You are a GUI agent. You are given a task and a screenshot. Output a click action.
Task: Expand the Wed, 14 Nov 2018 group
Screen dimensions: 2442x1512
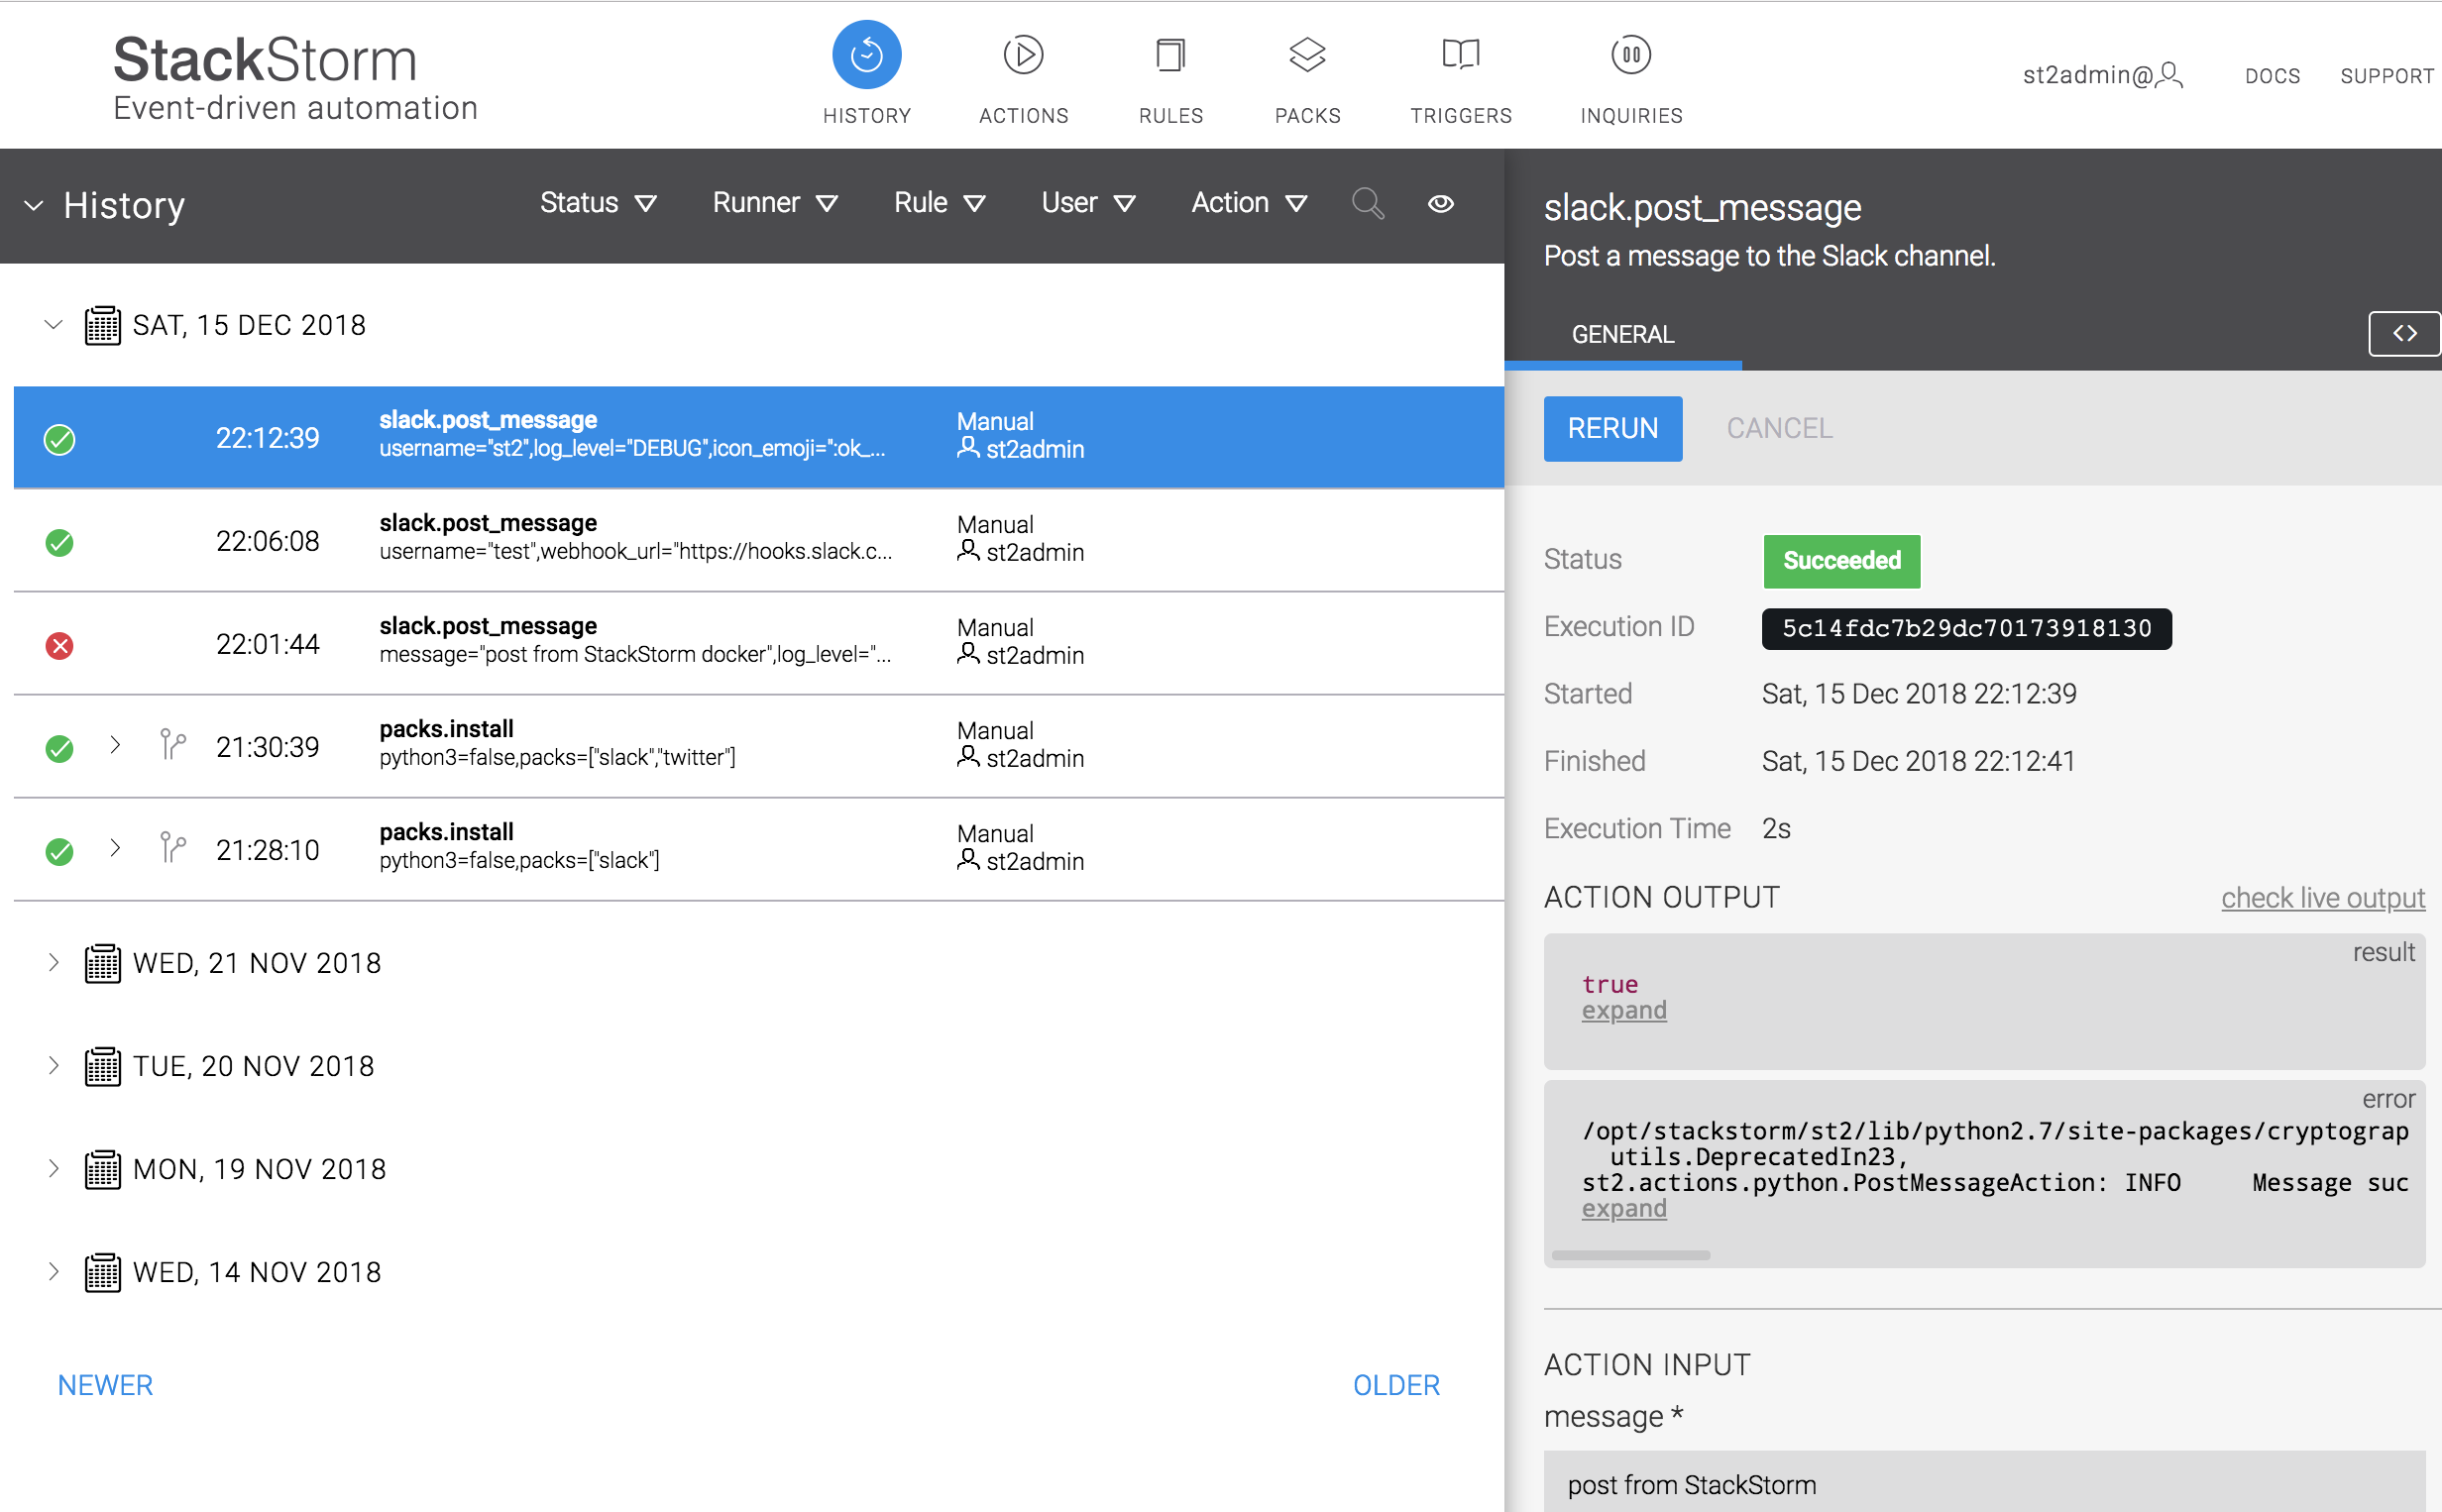tap(54, 1271)
